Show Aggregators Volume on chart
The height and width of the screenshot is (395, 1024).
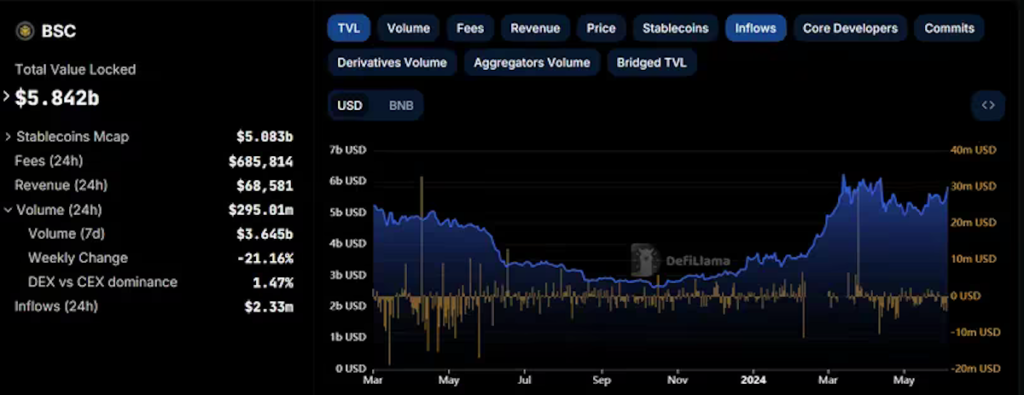tap(532, 63)
